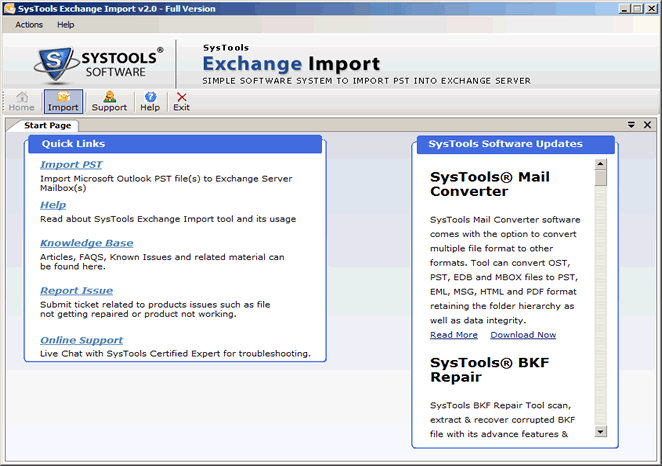Click the red Exit toolbar icon
662x466 pixels.
click(182, 102)
